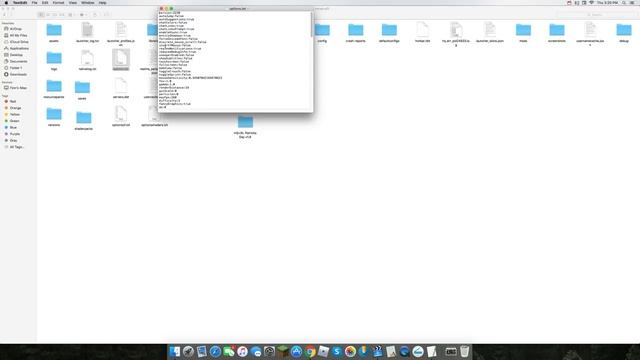The image size is (640, 360).
Task: Filter by Purple tag in sidebar
Action: click(14, 134)
